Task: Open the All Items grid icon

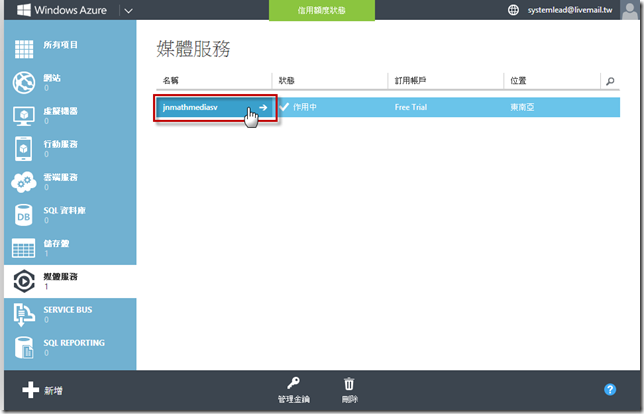Action: (24, 49)
